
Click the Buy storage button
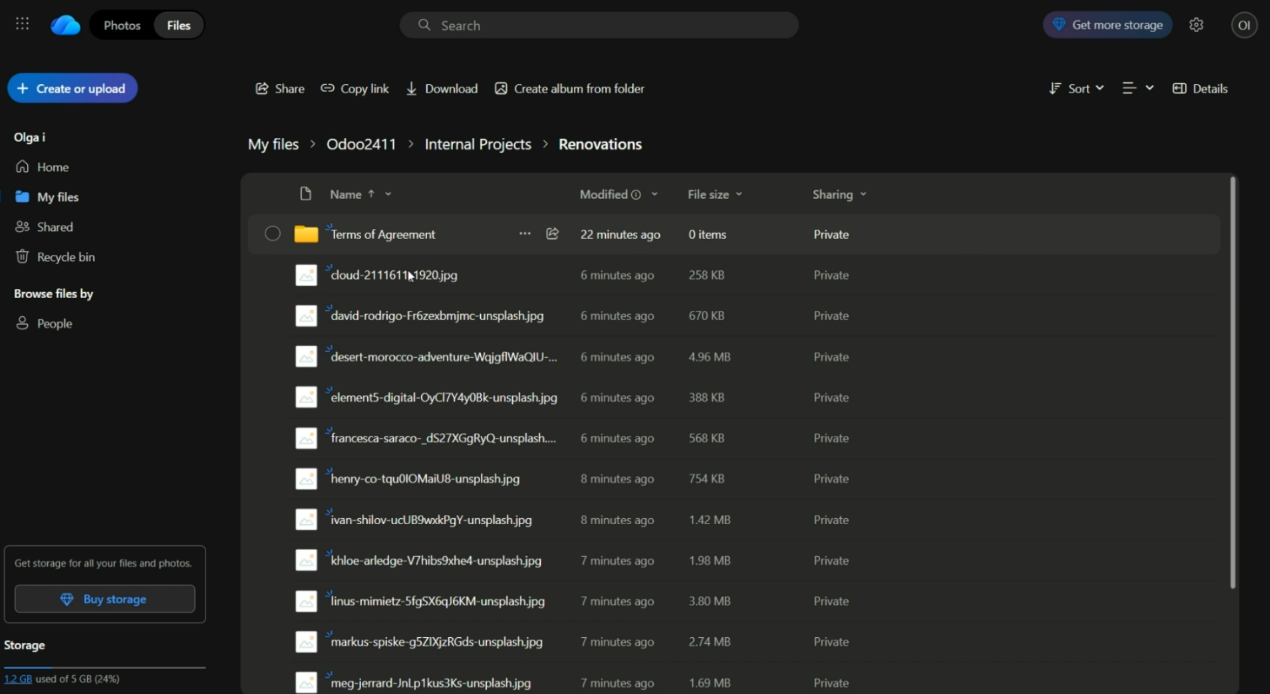click(105, 599)
